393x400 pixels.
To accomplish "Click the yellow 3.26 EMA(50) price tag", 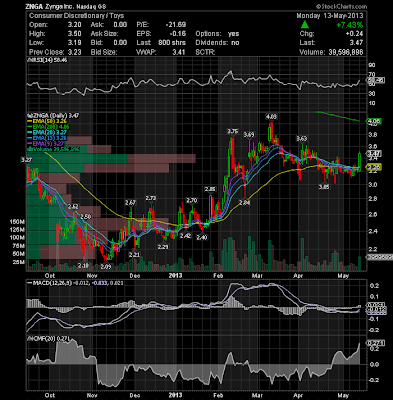I will coord(374,167).
